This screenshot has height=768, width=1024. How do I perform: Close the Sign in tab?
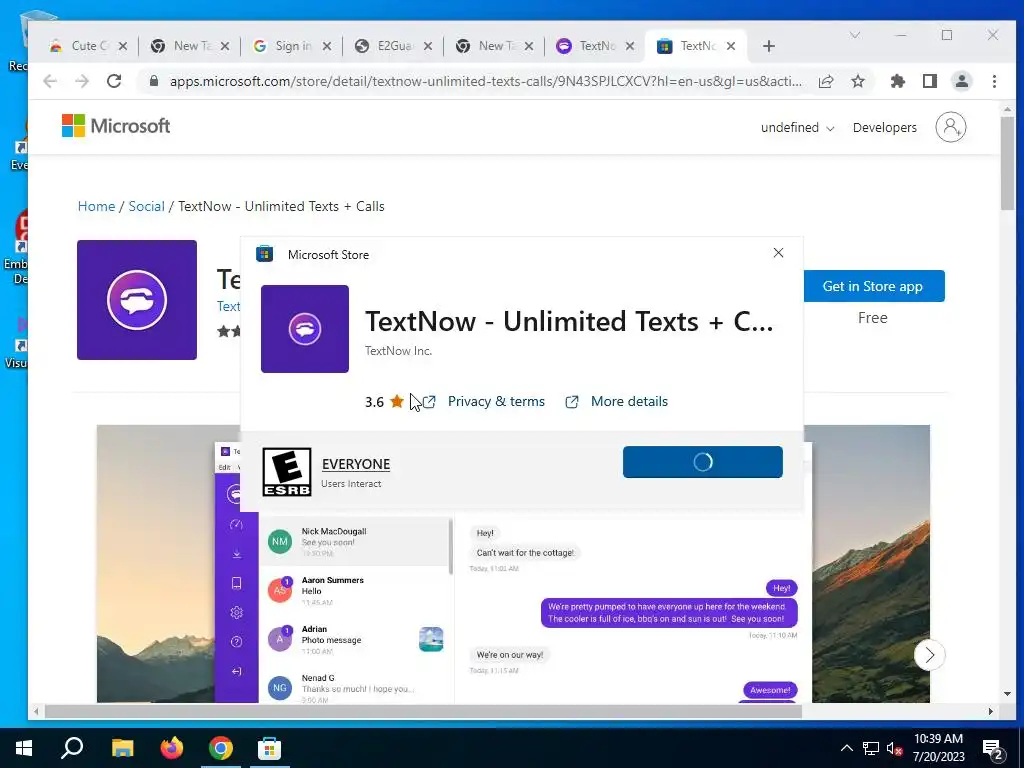327,46
